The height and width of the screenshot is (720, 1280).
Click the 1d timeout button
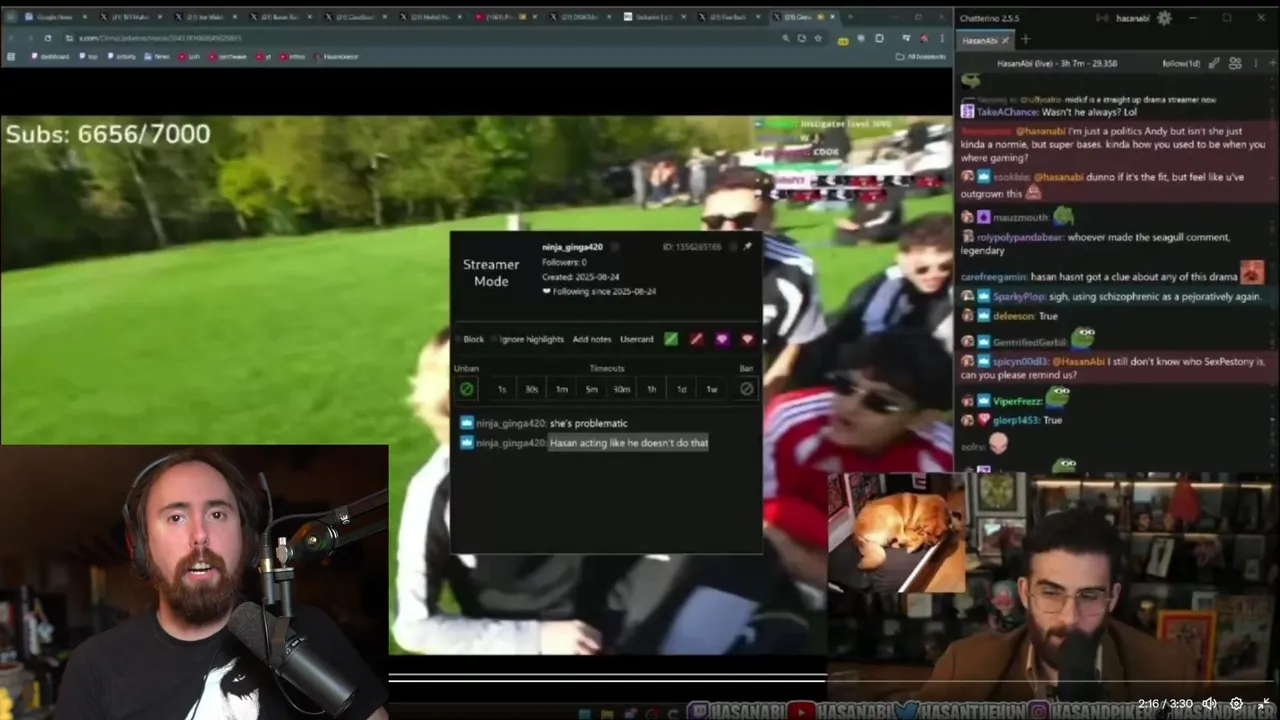coord(682,389)
